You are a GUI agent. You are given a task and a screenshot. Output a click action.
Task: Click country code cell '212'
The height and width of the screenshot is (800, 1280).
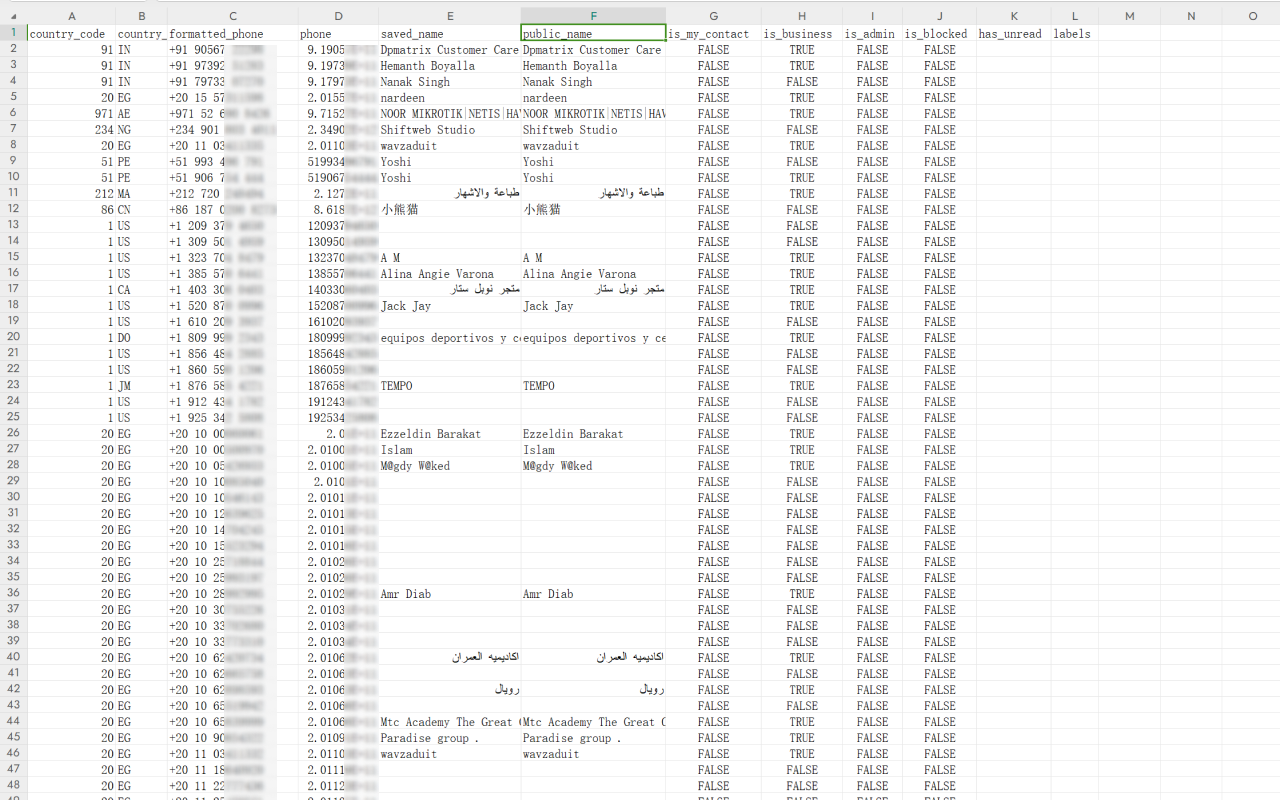(x=71, y=194)
